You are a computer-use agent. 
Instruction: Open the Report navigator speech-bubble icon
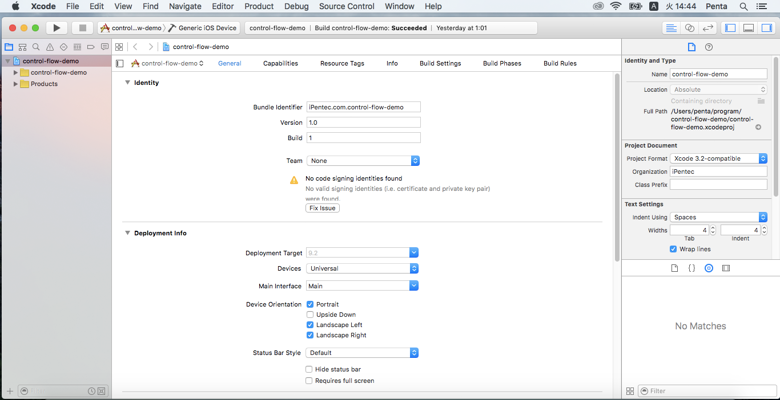coord(104,47)
